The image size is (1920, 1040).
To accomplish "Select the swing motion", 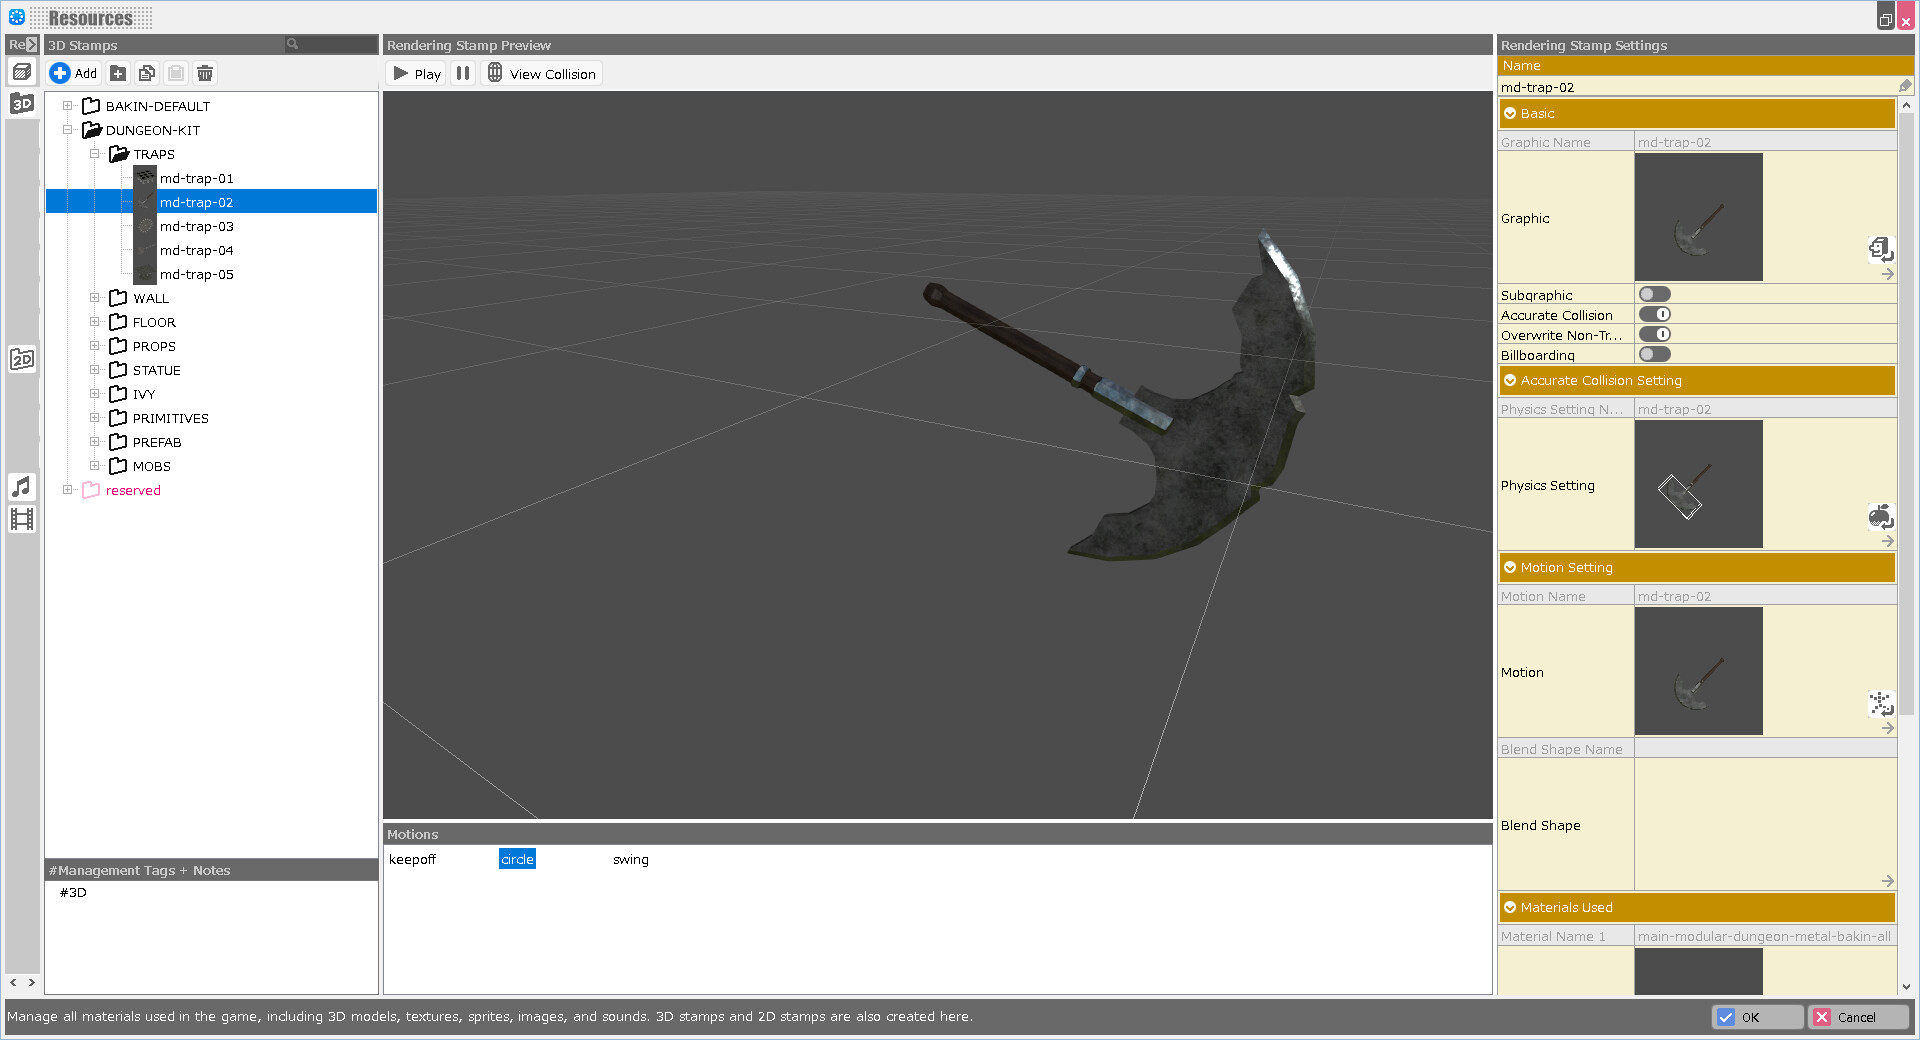I will click(x=630, y=859).
